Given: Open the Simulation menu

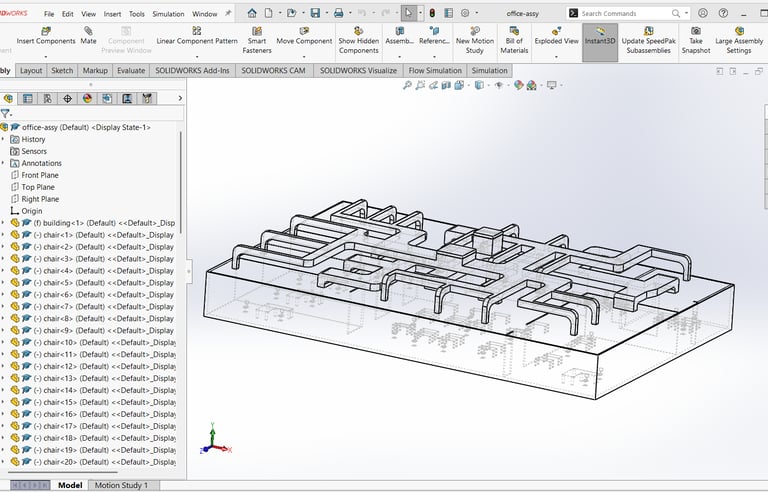Looking at the screenshot, I should click(x=168, y=14).
